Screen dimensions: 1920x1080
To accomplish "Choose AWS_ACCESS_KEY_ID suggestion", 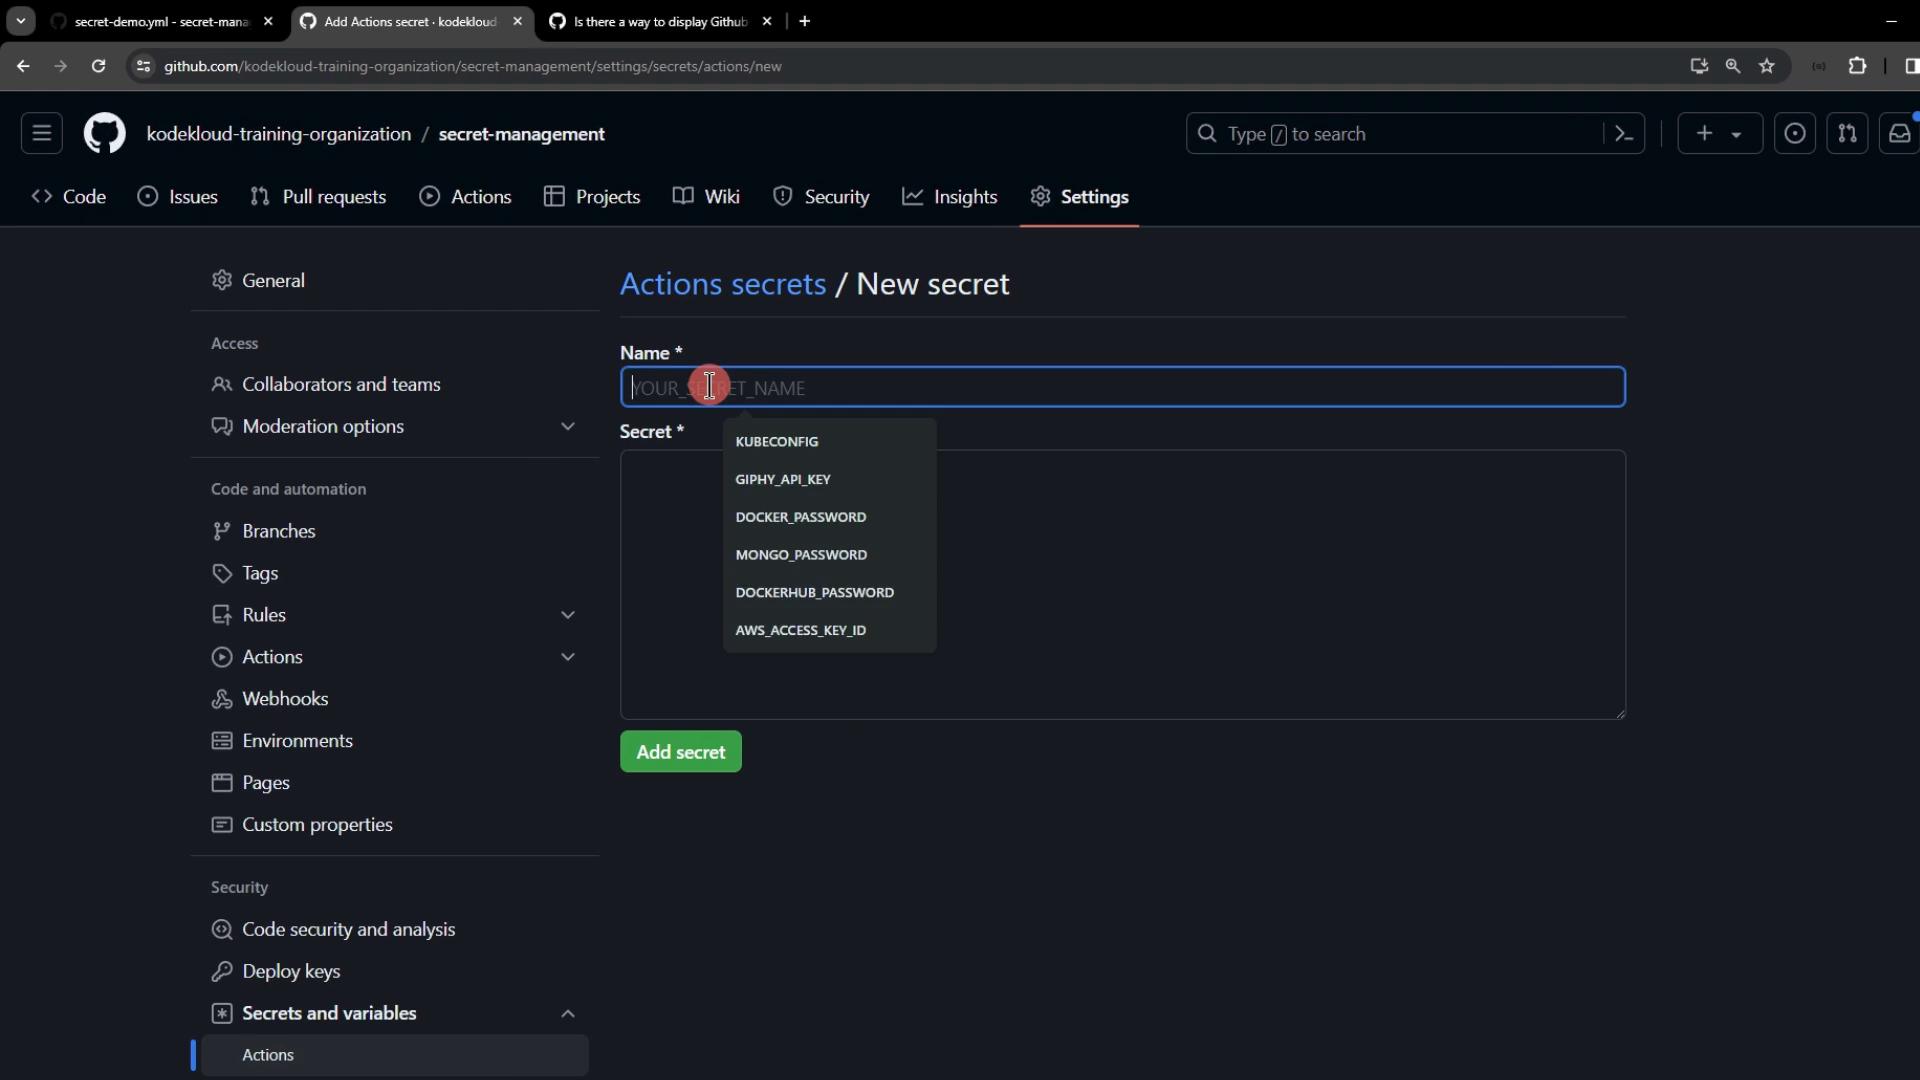I will (x=801, y=630).
